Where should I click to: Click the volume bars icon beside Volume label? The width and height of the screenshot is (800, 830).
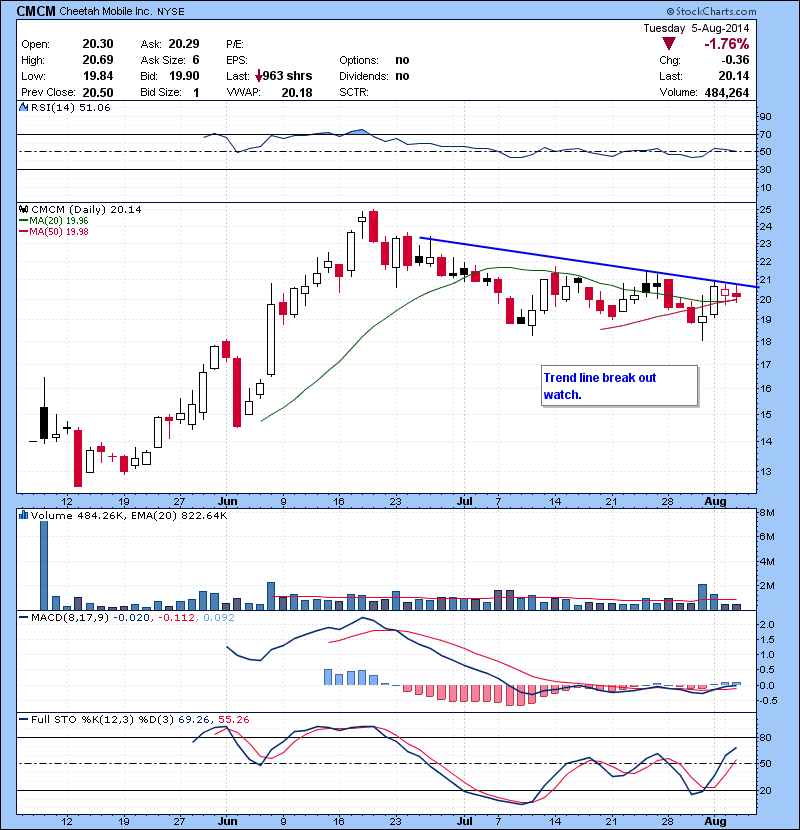(23, 515)
